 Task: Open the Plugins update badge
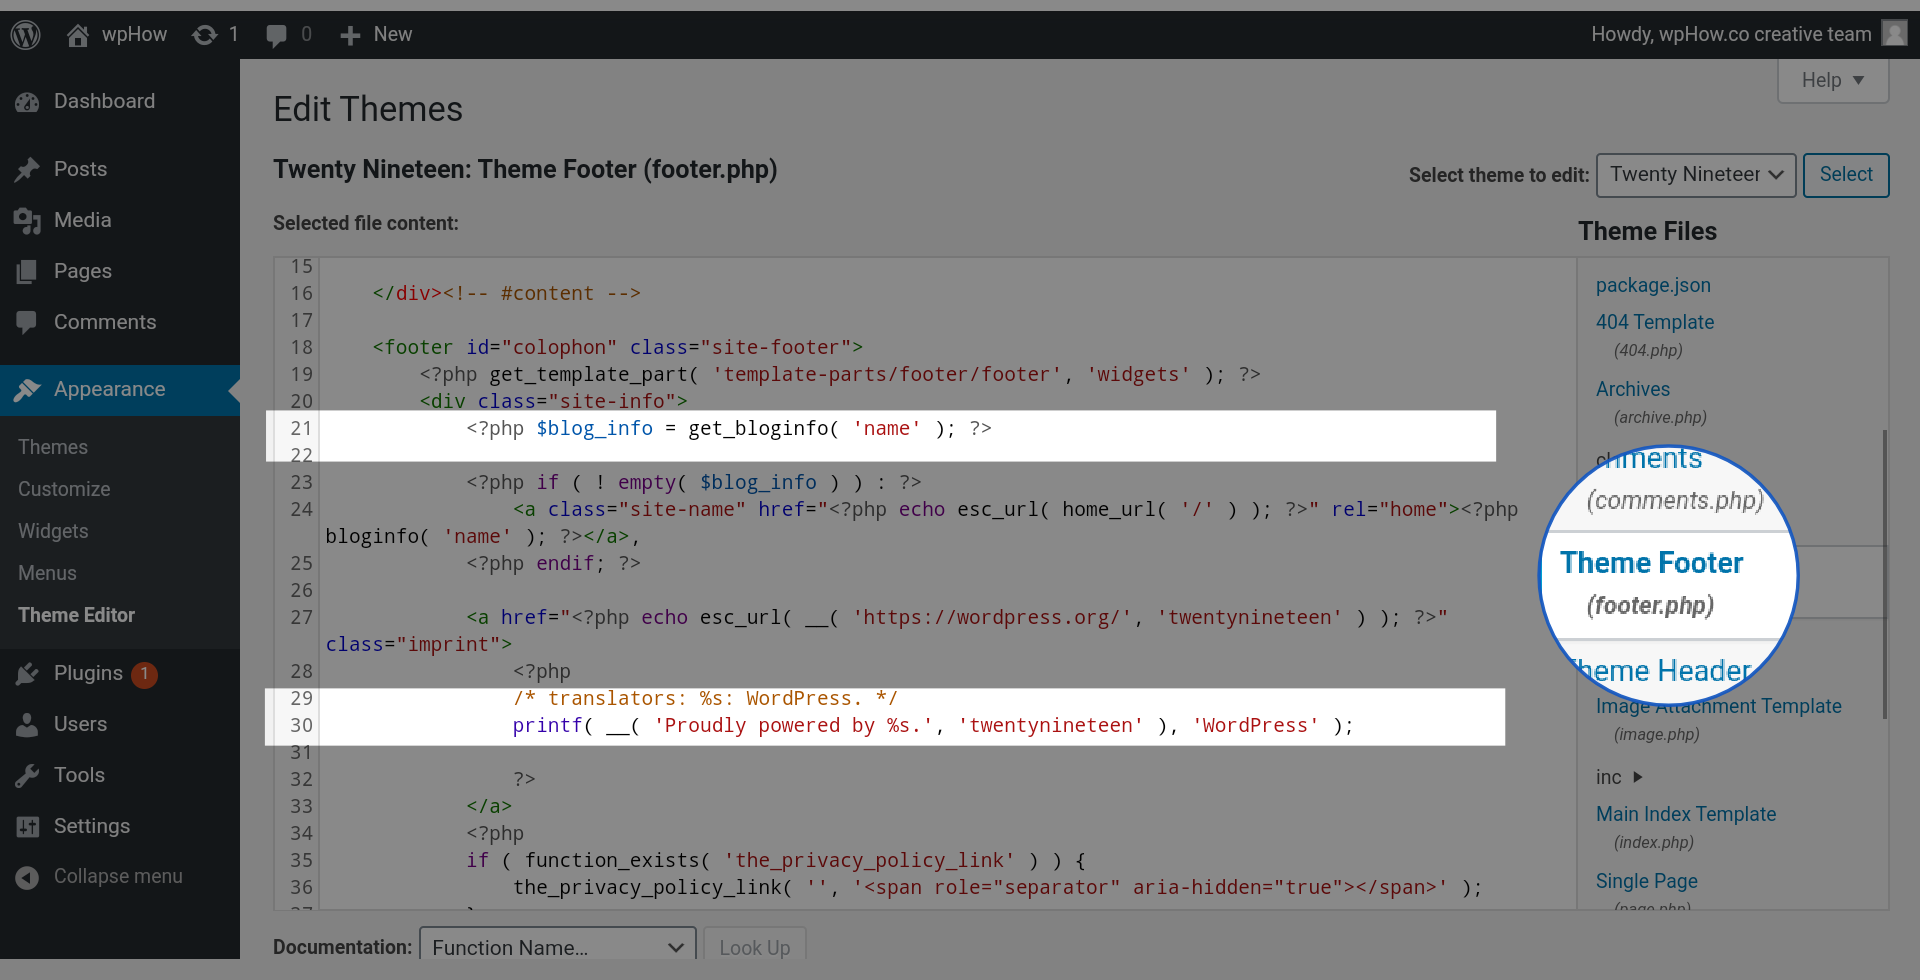(144, 674)
